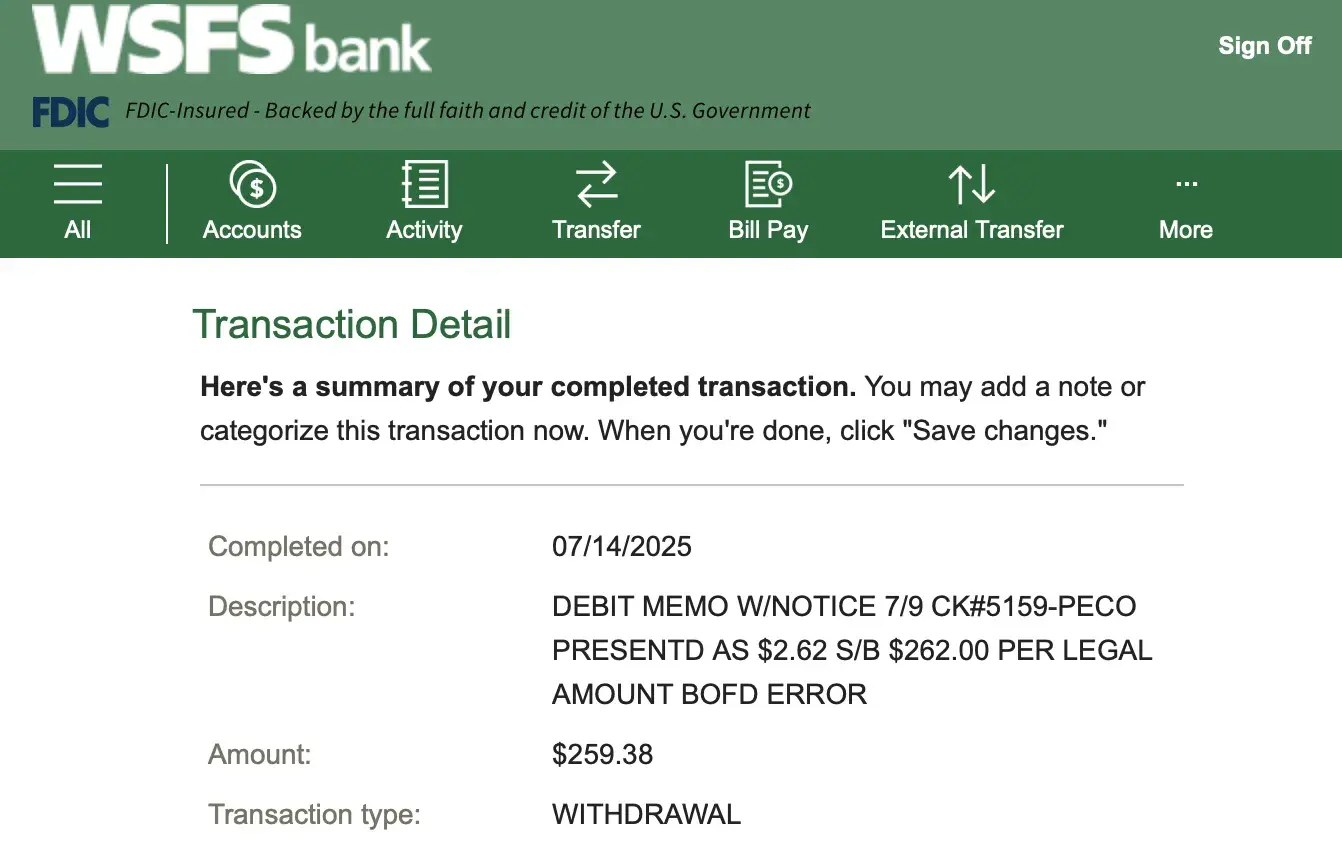Open the Bill Pay text label
The height and width of the screenshot is (844, 1342).
tap(768, 230)
